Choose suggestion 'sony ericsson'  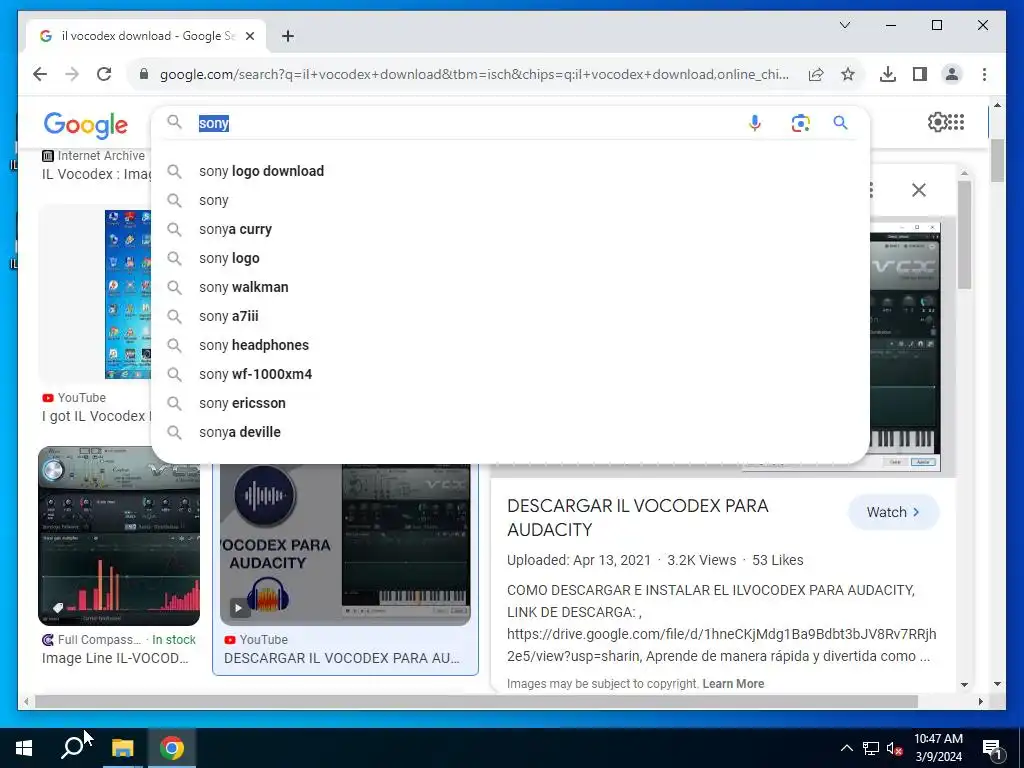(510, 403)
